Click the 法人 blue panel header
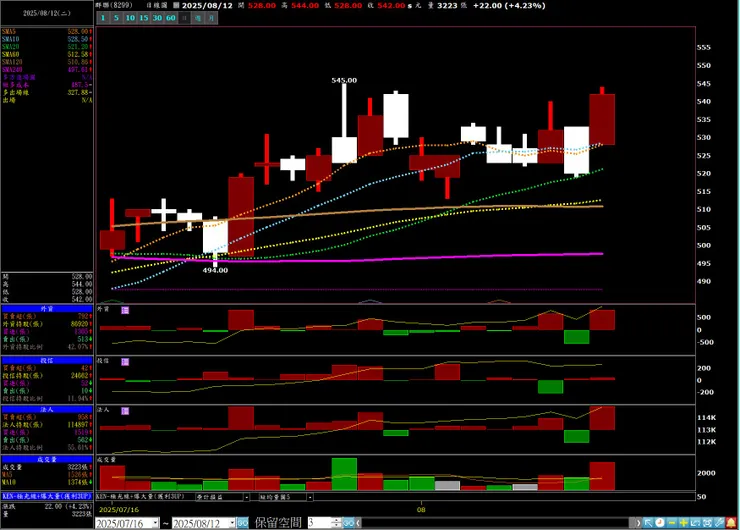Image resolution: width=740 pixels, height=530 pixels. 47,410
